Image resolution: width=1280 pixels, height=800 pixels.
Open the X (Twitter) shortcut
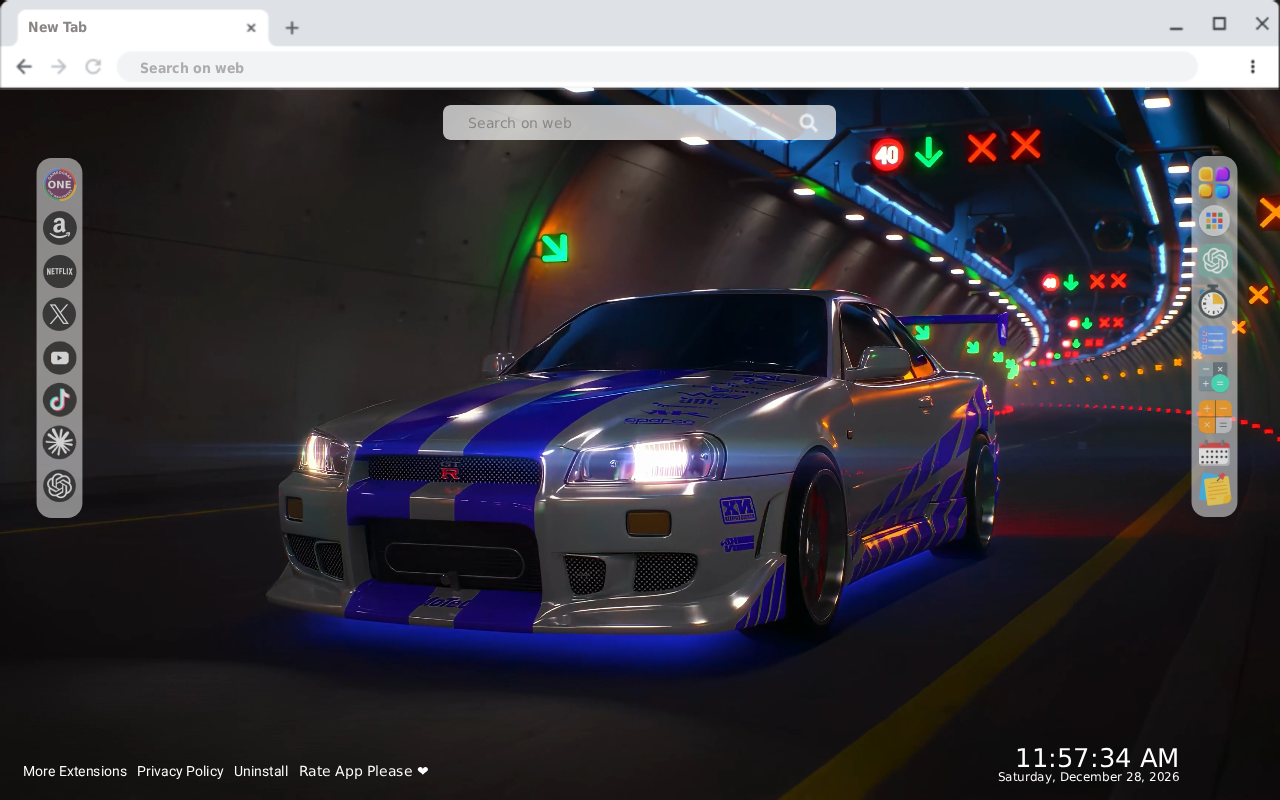pyautogui.click(x=60, y=314)
